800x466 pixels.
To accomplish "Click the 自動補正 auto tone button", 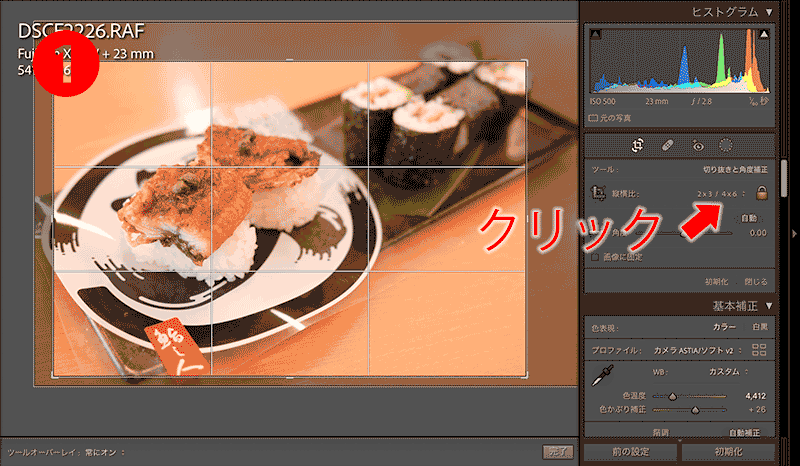I will pos(744,433).
